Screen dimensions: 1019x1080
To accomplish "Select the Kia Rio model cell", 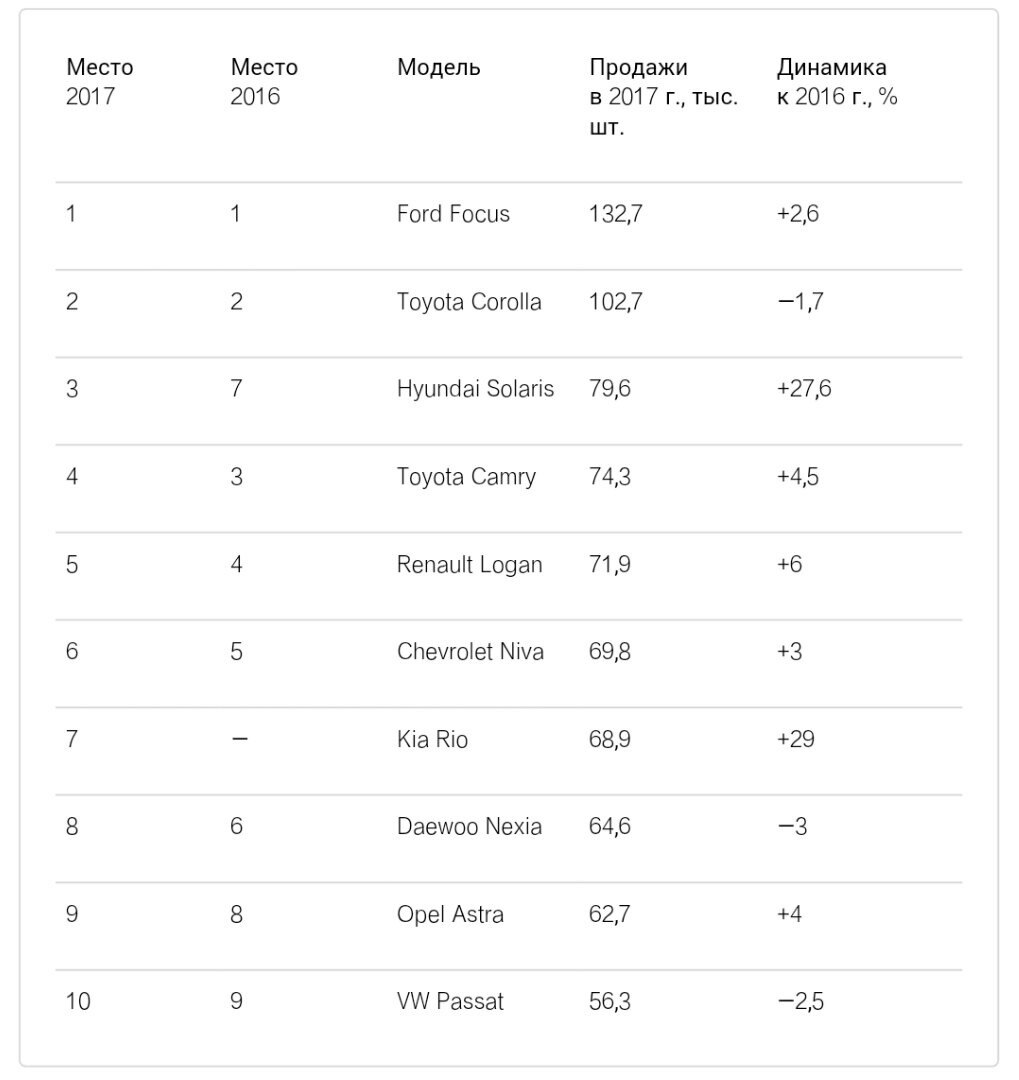I will (x=432, y=740).
